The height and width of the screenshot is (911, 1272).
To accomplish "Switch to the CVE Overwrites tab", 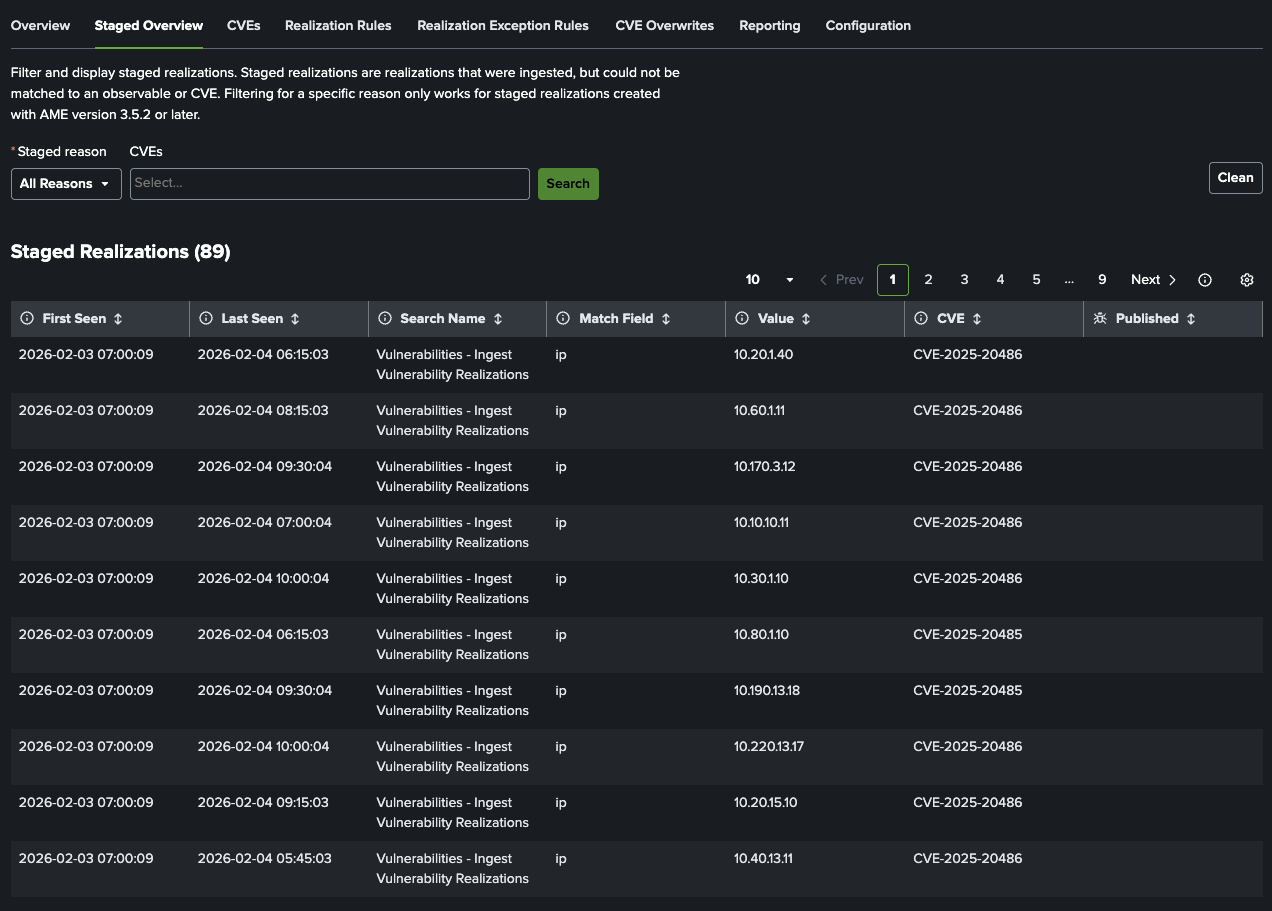I will (x=664, y=26).
